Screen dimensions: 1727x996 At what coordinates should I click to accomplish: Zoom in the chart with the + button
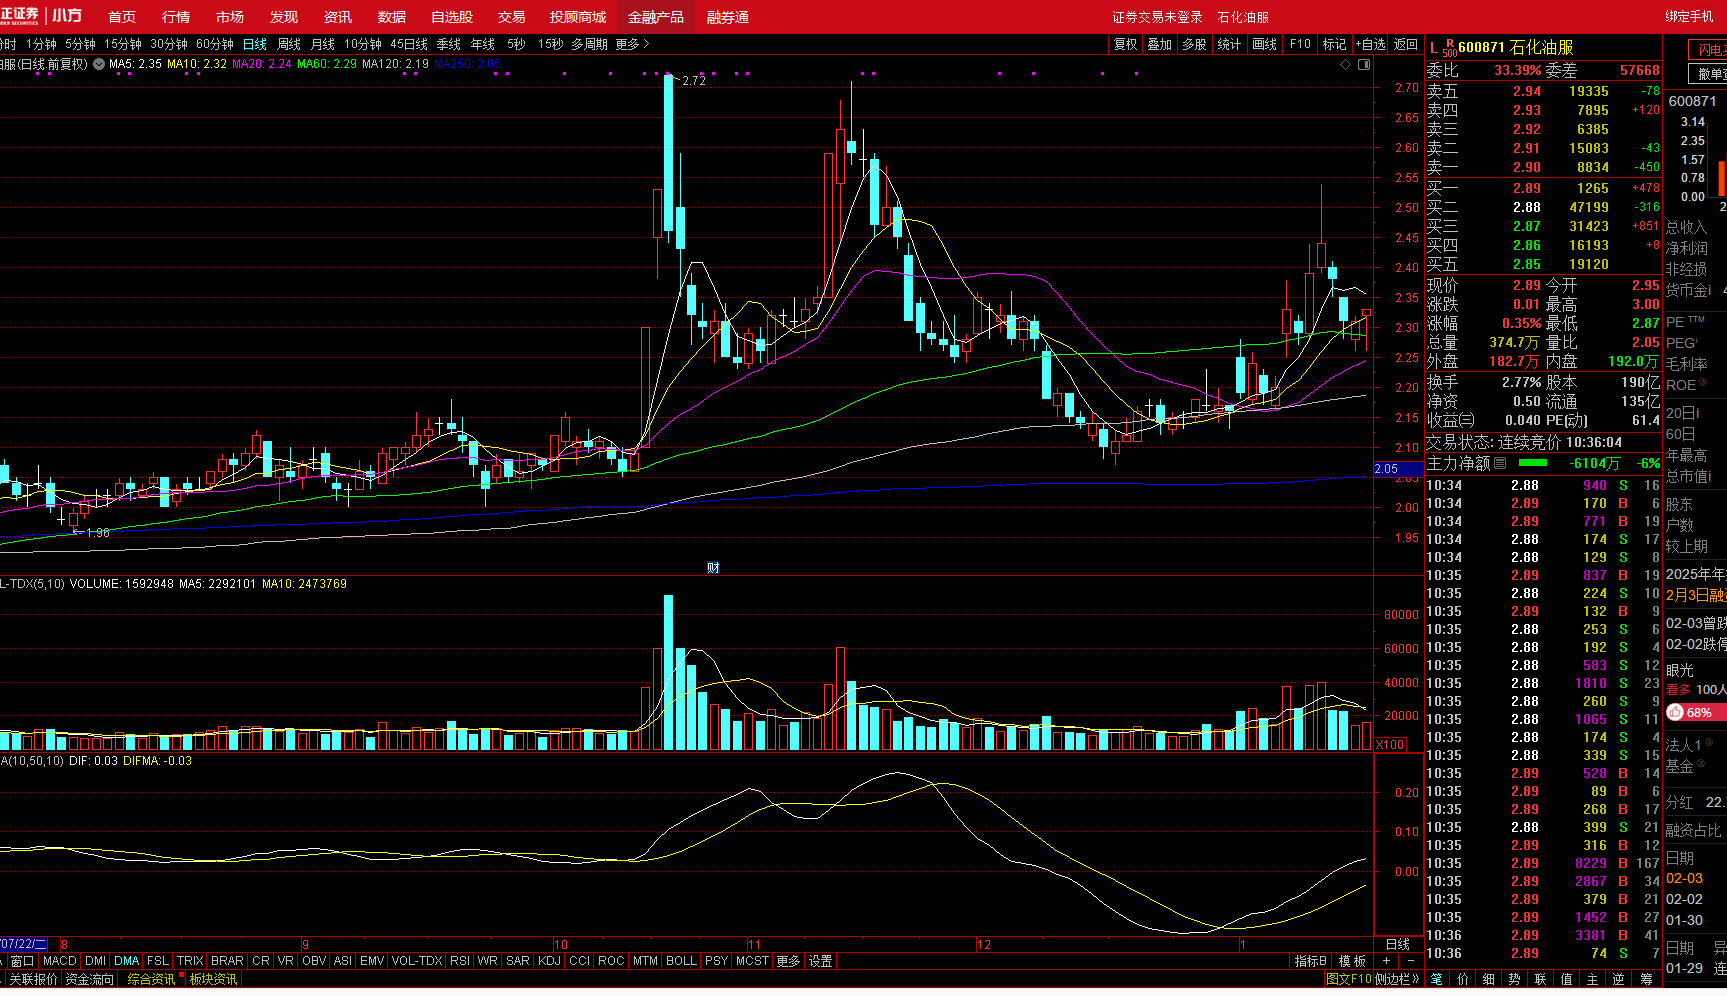[x=1387, y=961]
